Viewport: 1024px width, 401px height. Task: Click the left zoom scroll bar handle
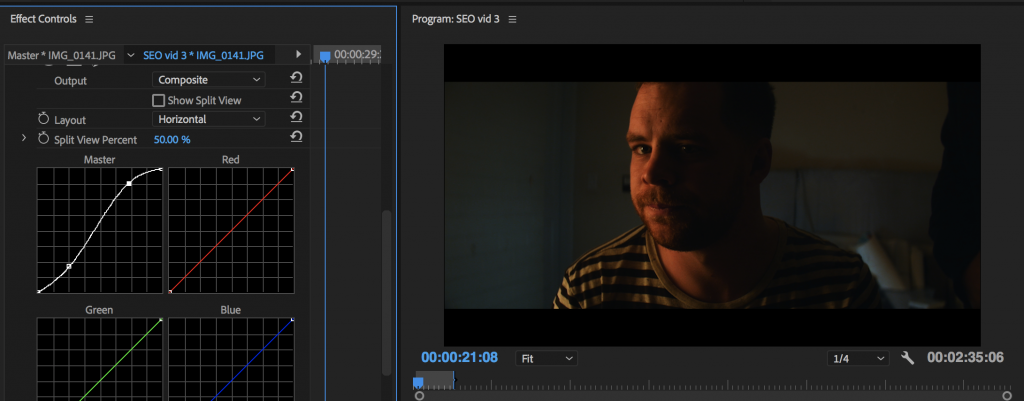coord(419,396)
